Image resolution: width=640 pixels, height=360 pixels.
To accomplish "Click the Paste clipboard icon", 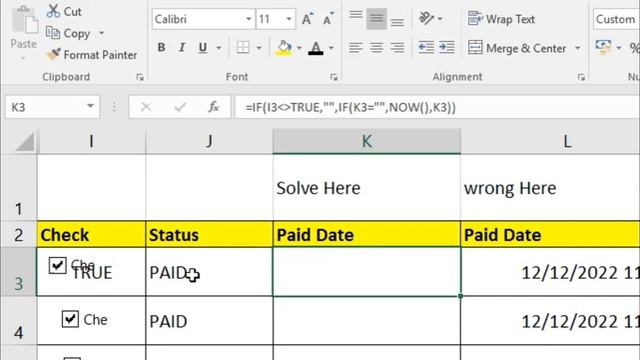I will [24, 20].
